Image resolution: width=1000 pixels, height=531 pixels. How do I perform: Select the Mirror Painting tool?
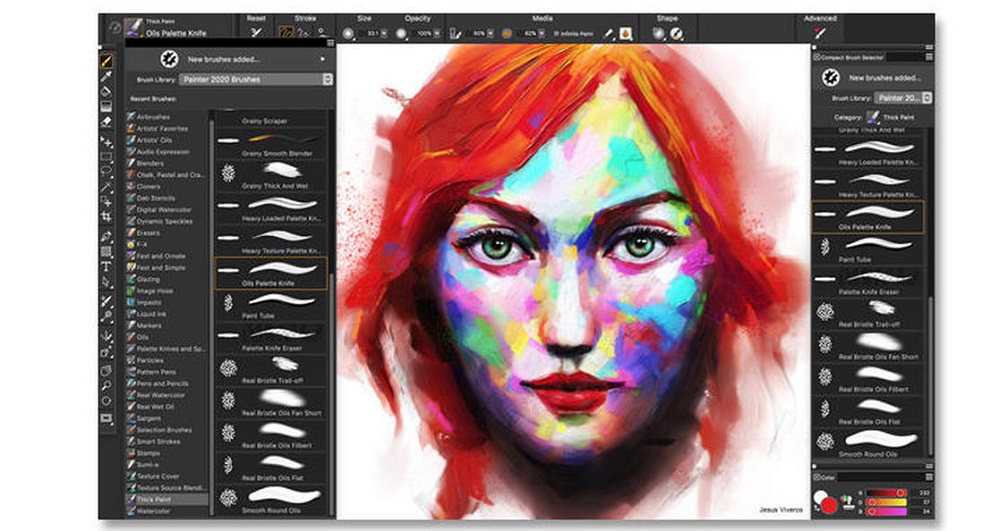pyautogui.click(x=107, y=336)
